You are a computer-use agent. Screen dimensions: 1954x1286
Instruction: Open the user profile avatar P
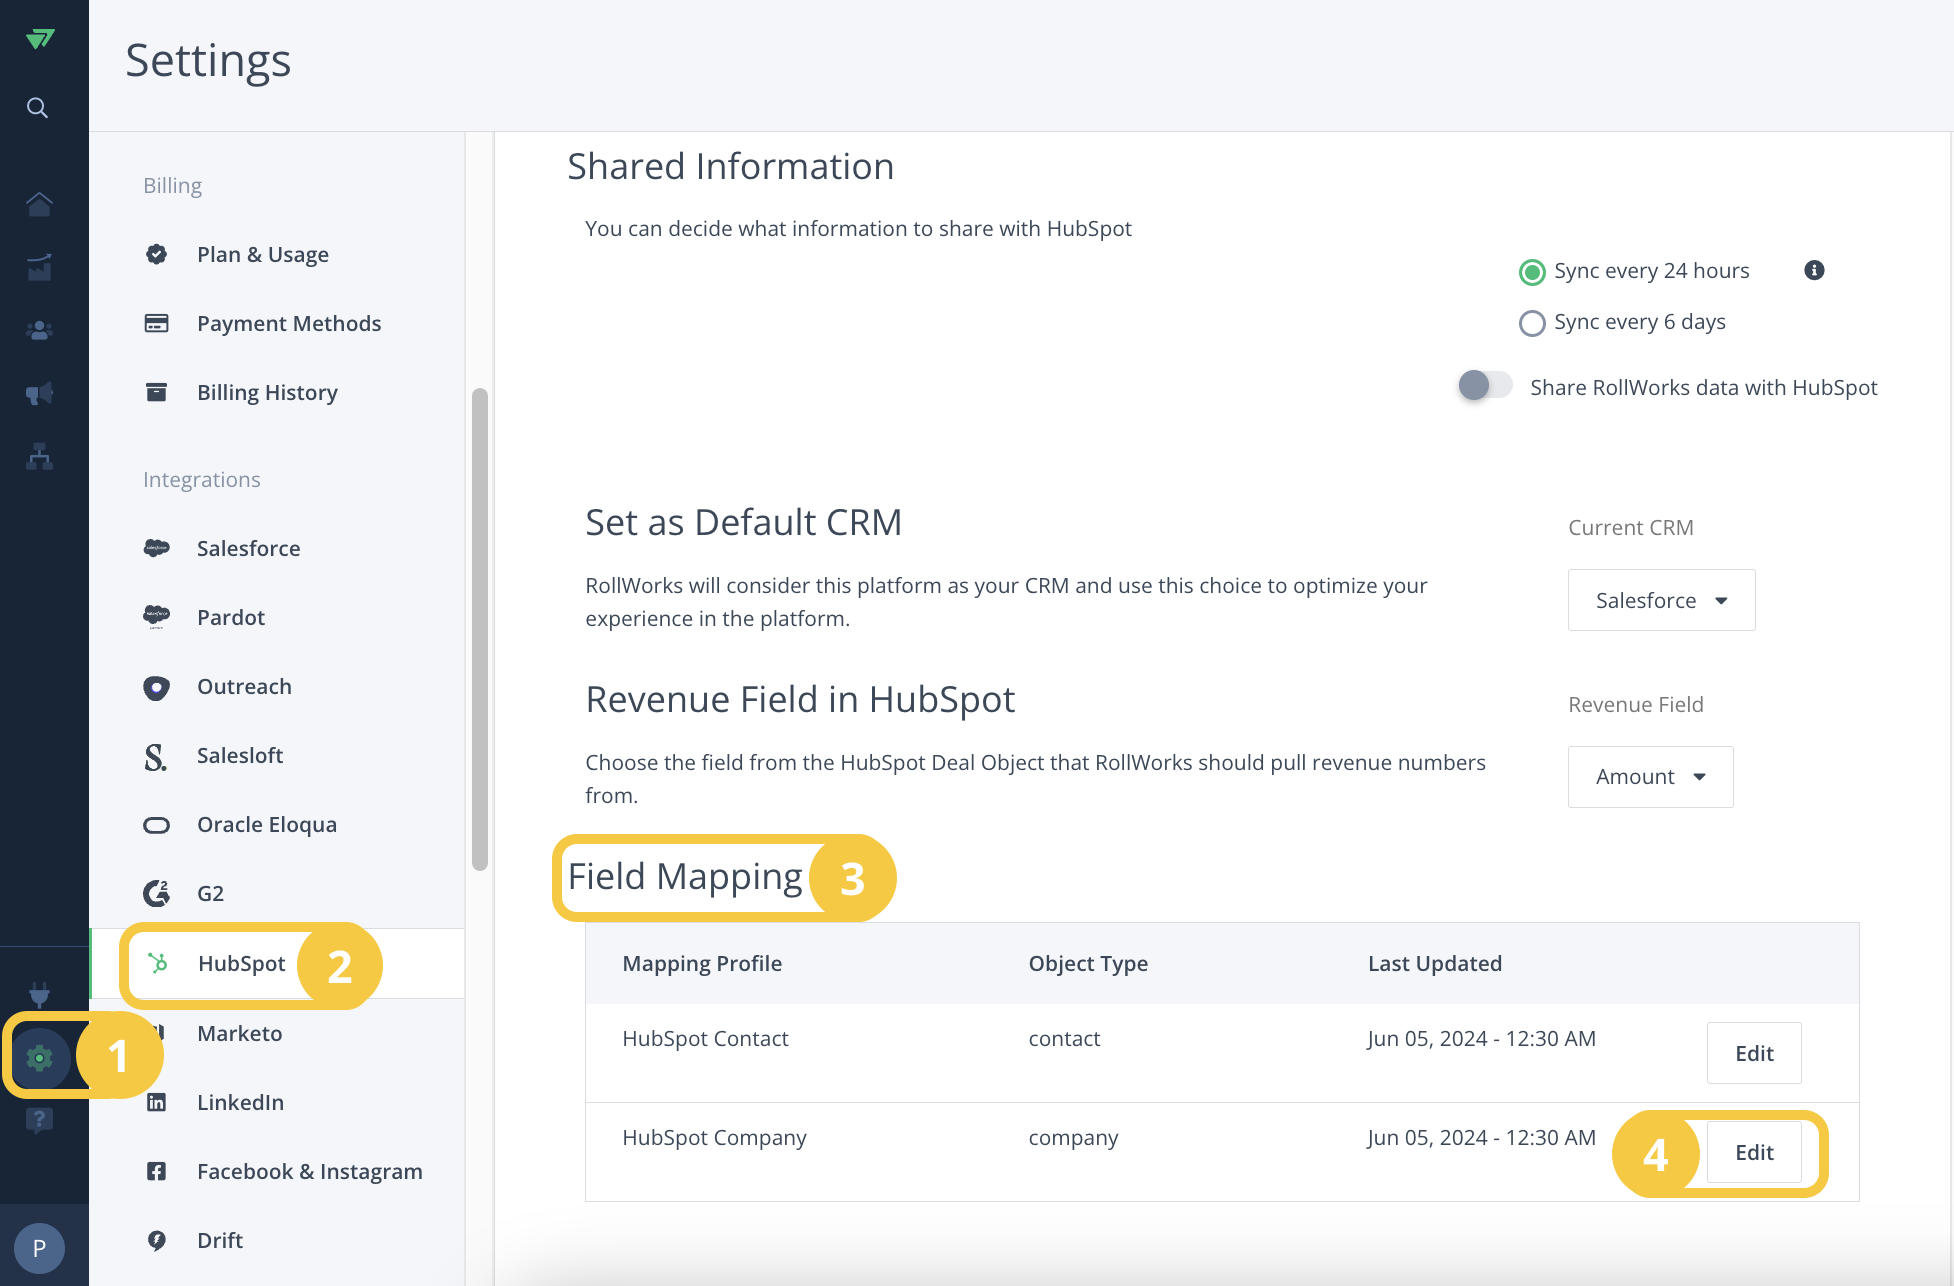[39, 1248]
